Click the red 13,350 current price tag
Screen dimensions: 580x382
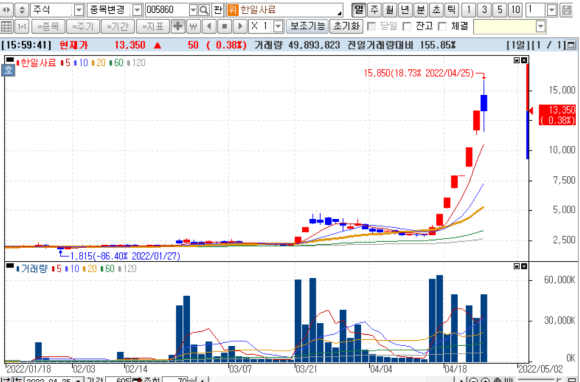pyautogui.click(x=557, y=115)
